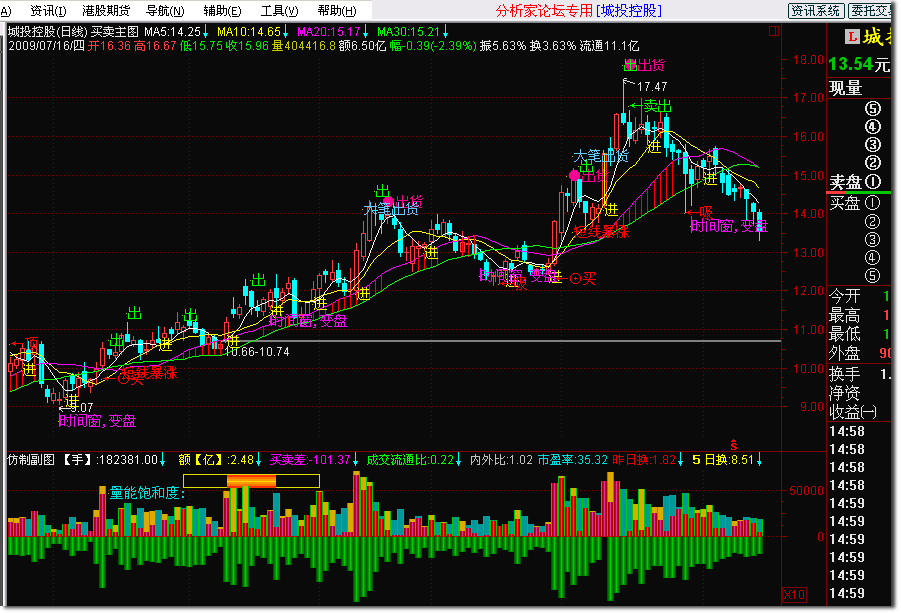The image size is (901, 613).
Task: Open the 导航(N) menu
Action: [x=165, y=10]
